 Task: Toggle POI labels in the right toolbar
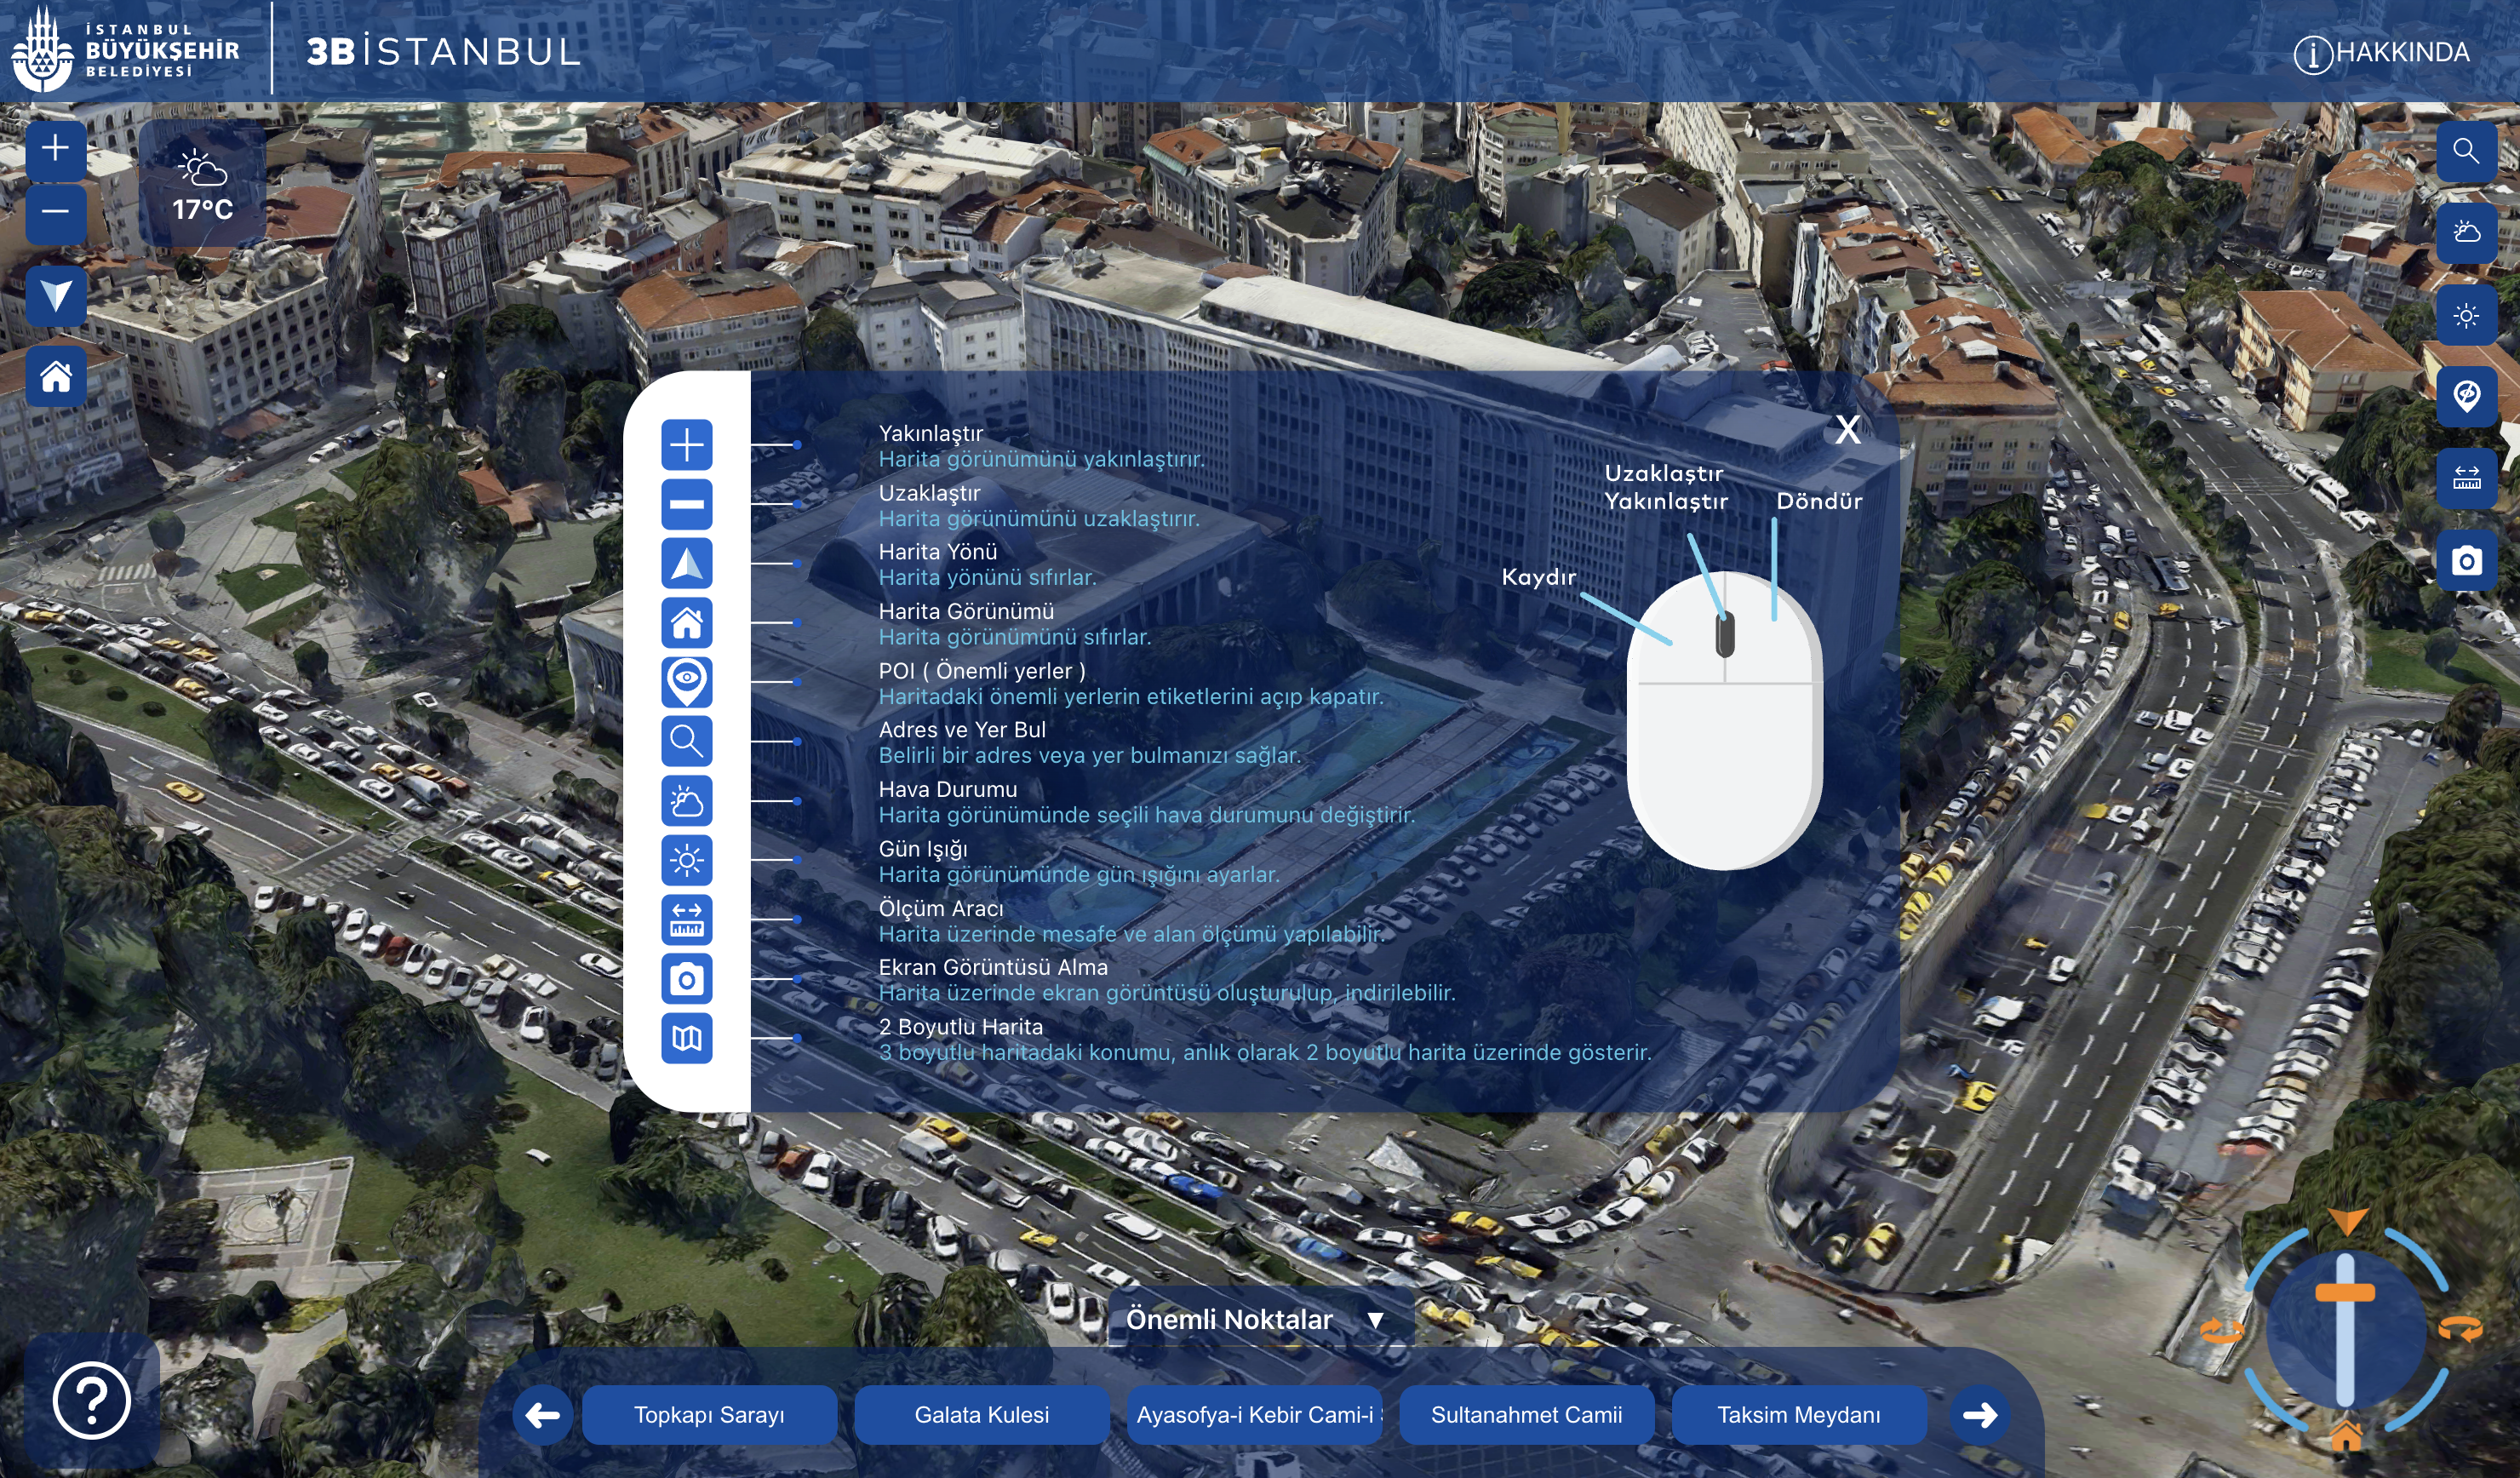2466,397
